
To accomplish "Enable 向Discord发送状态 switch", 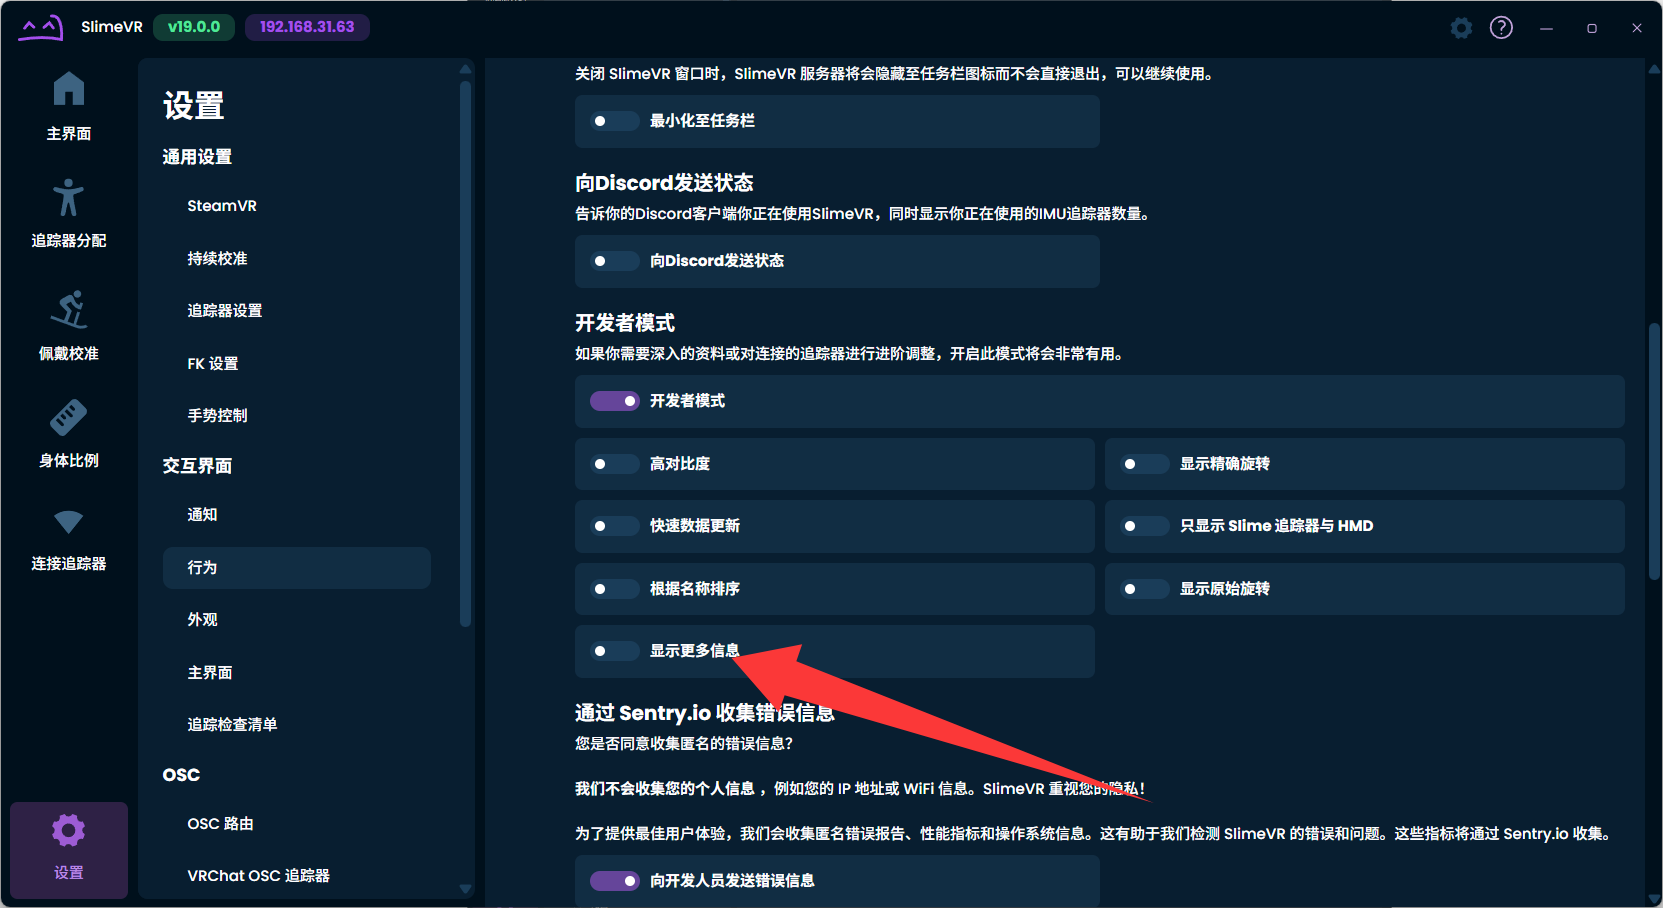I will click(x=614, y=261).
